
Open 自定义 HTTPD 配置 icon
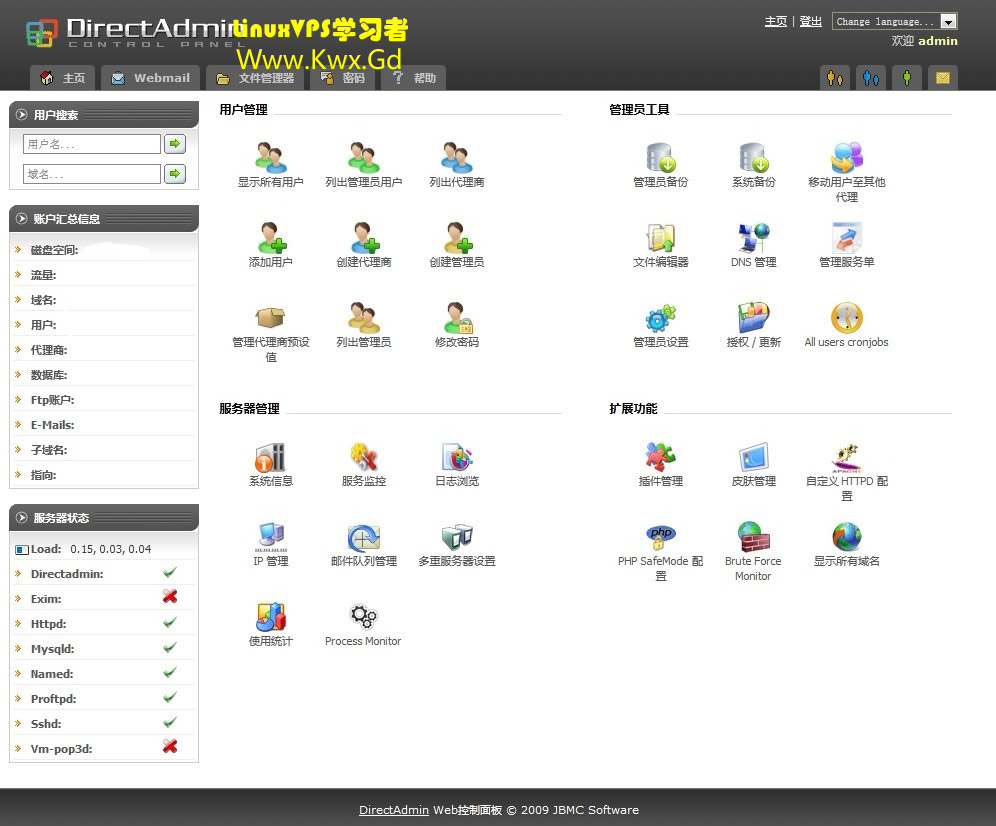point(847,456)
